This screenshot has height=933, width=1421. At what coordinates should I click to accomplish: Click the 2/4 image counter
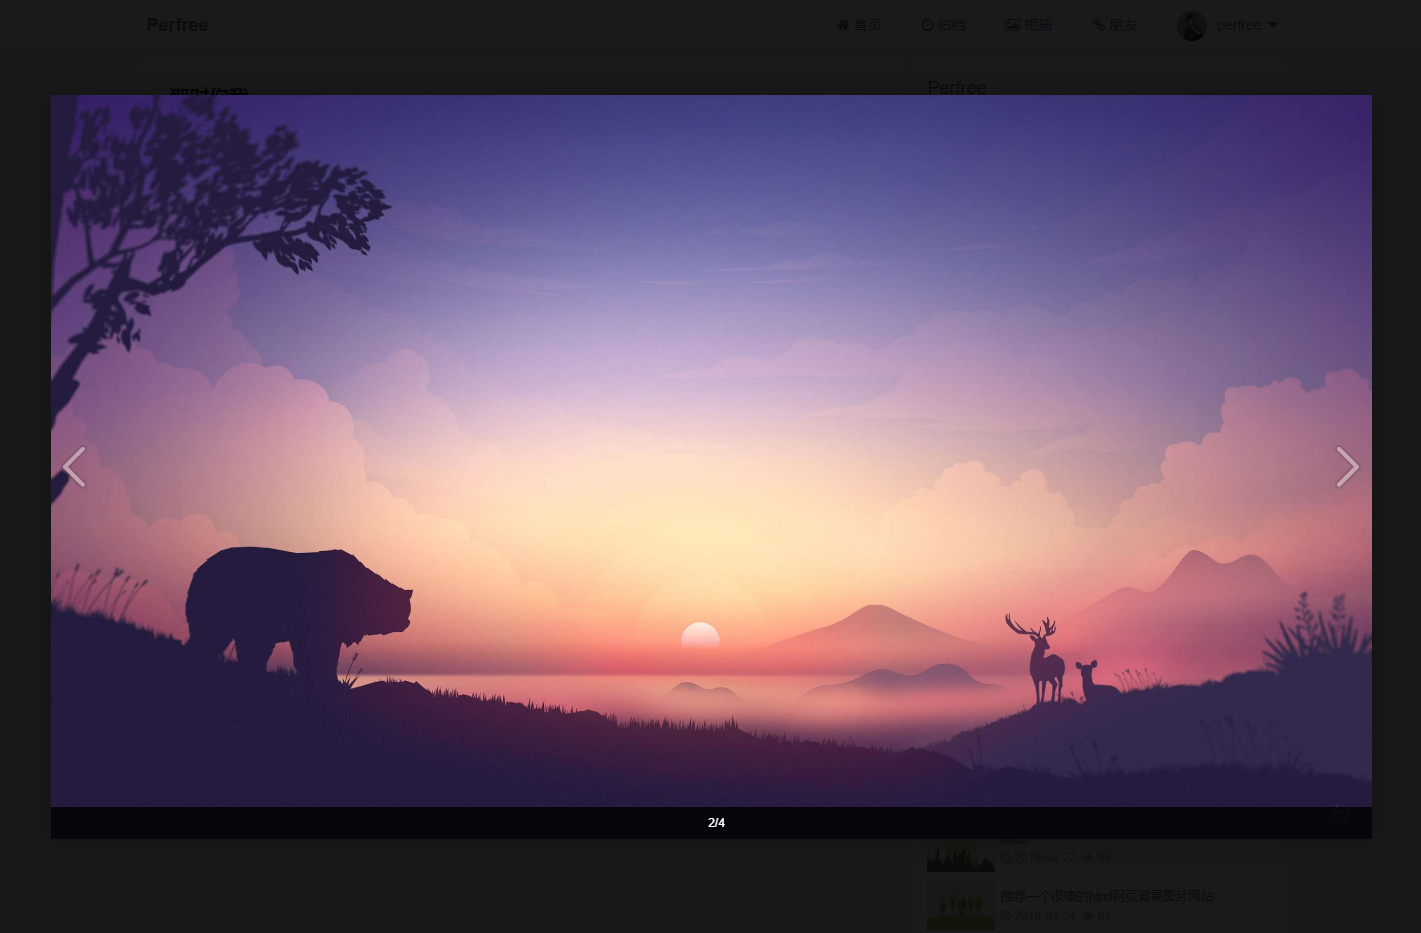point(716,823)
